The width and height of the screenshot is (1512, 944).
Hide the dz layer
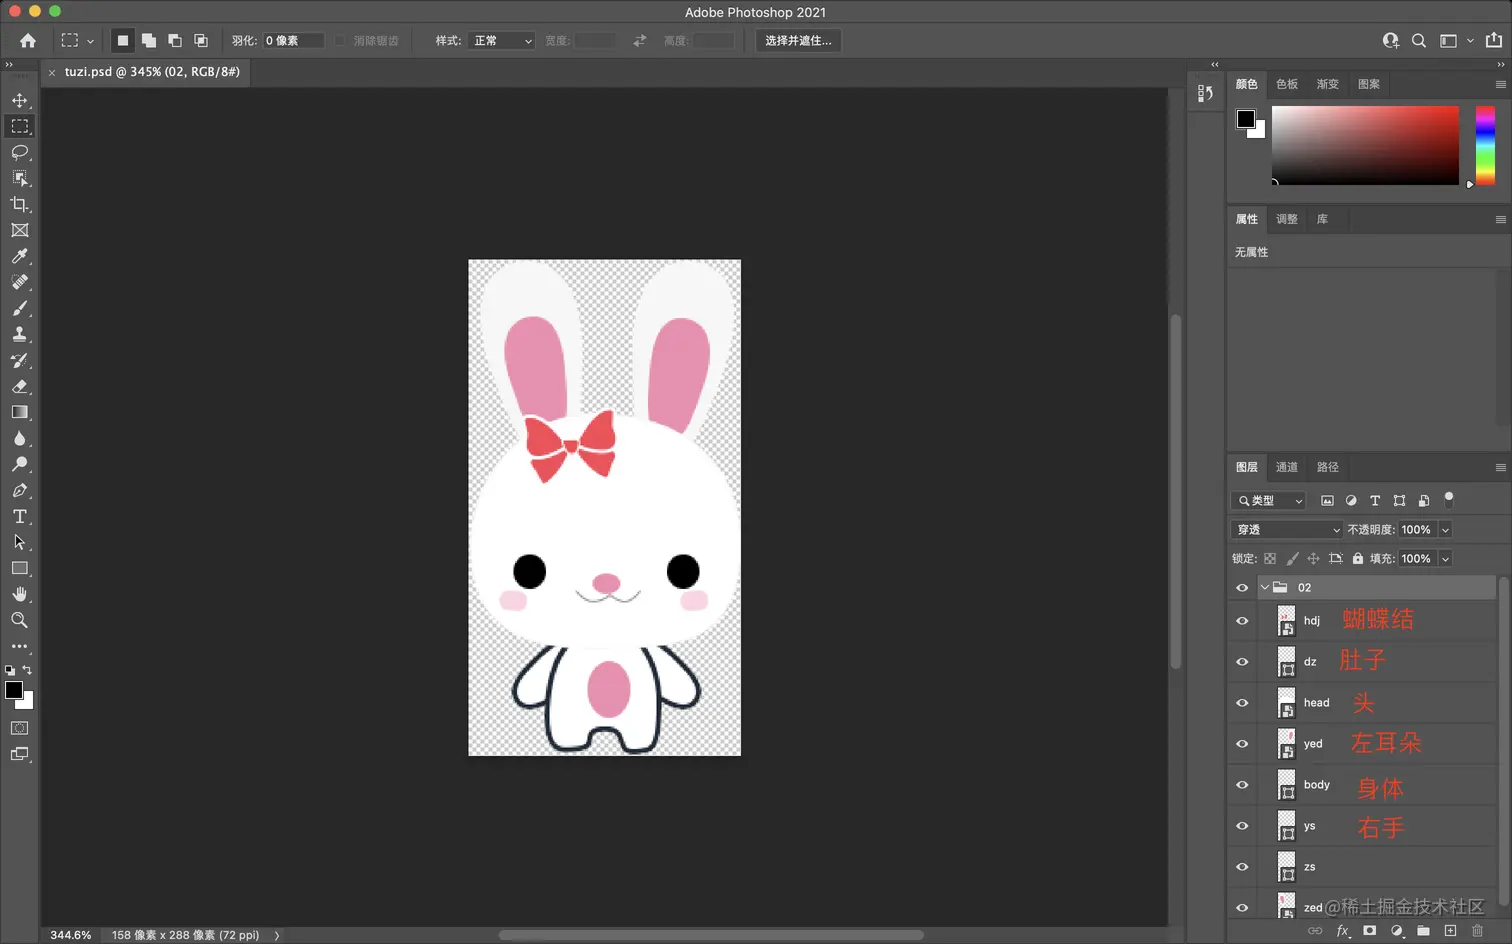point(1242,662)
